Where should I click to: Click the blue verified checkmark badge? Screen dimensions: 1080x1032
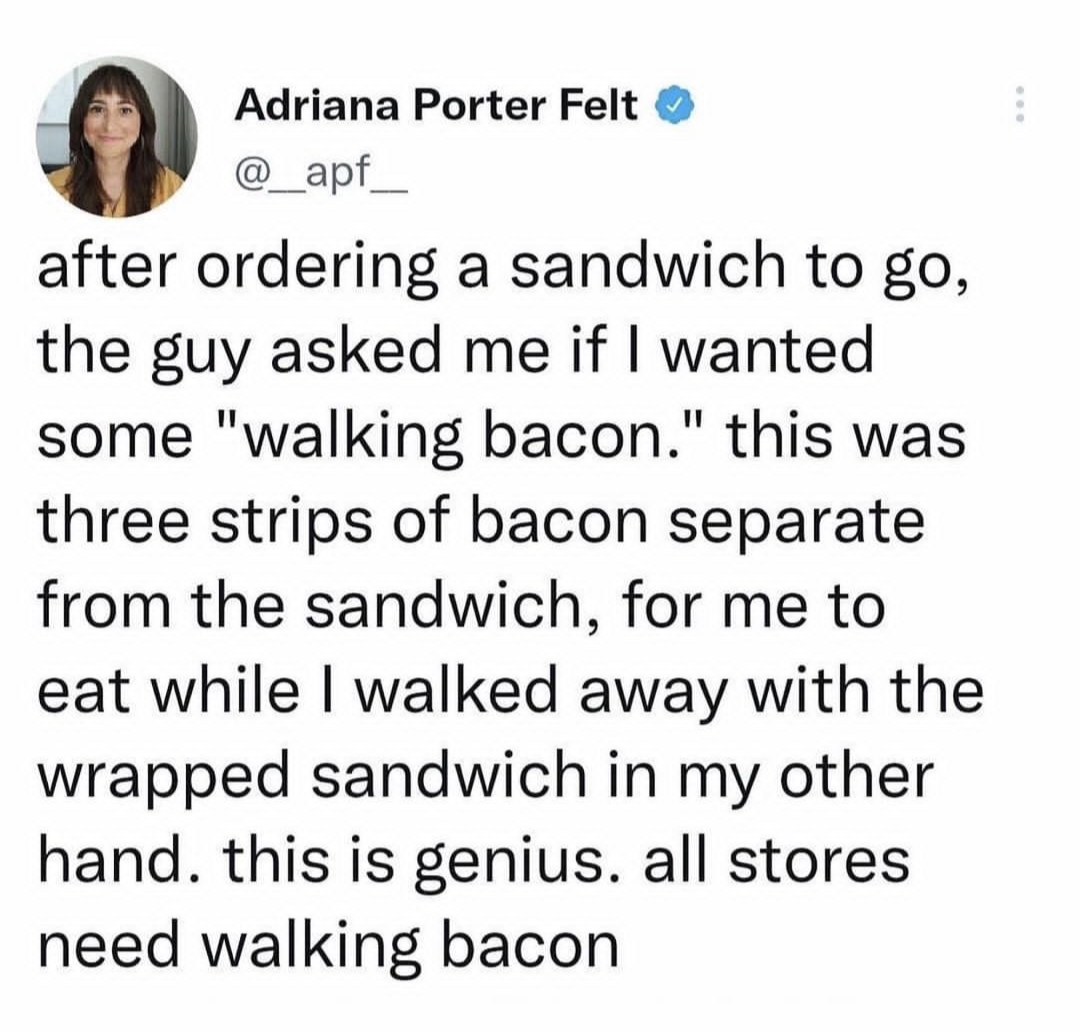pyautogui.click(x=669, y=104)
